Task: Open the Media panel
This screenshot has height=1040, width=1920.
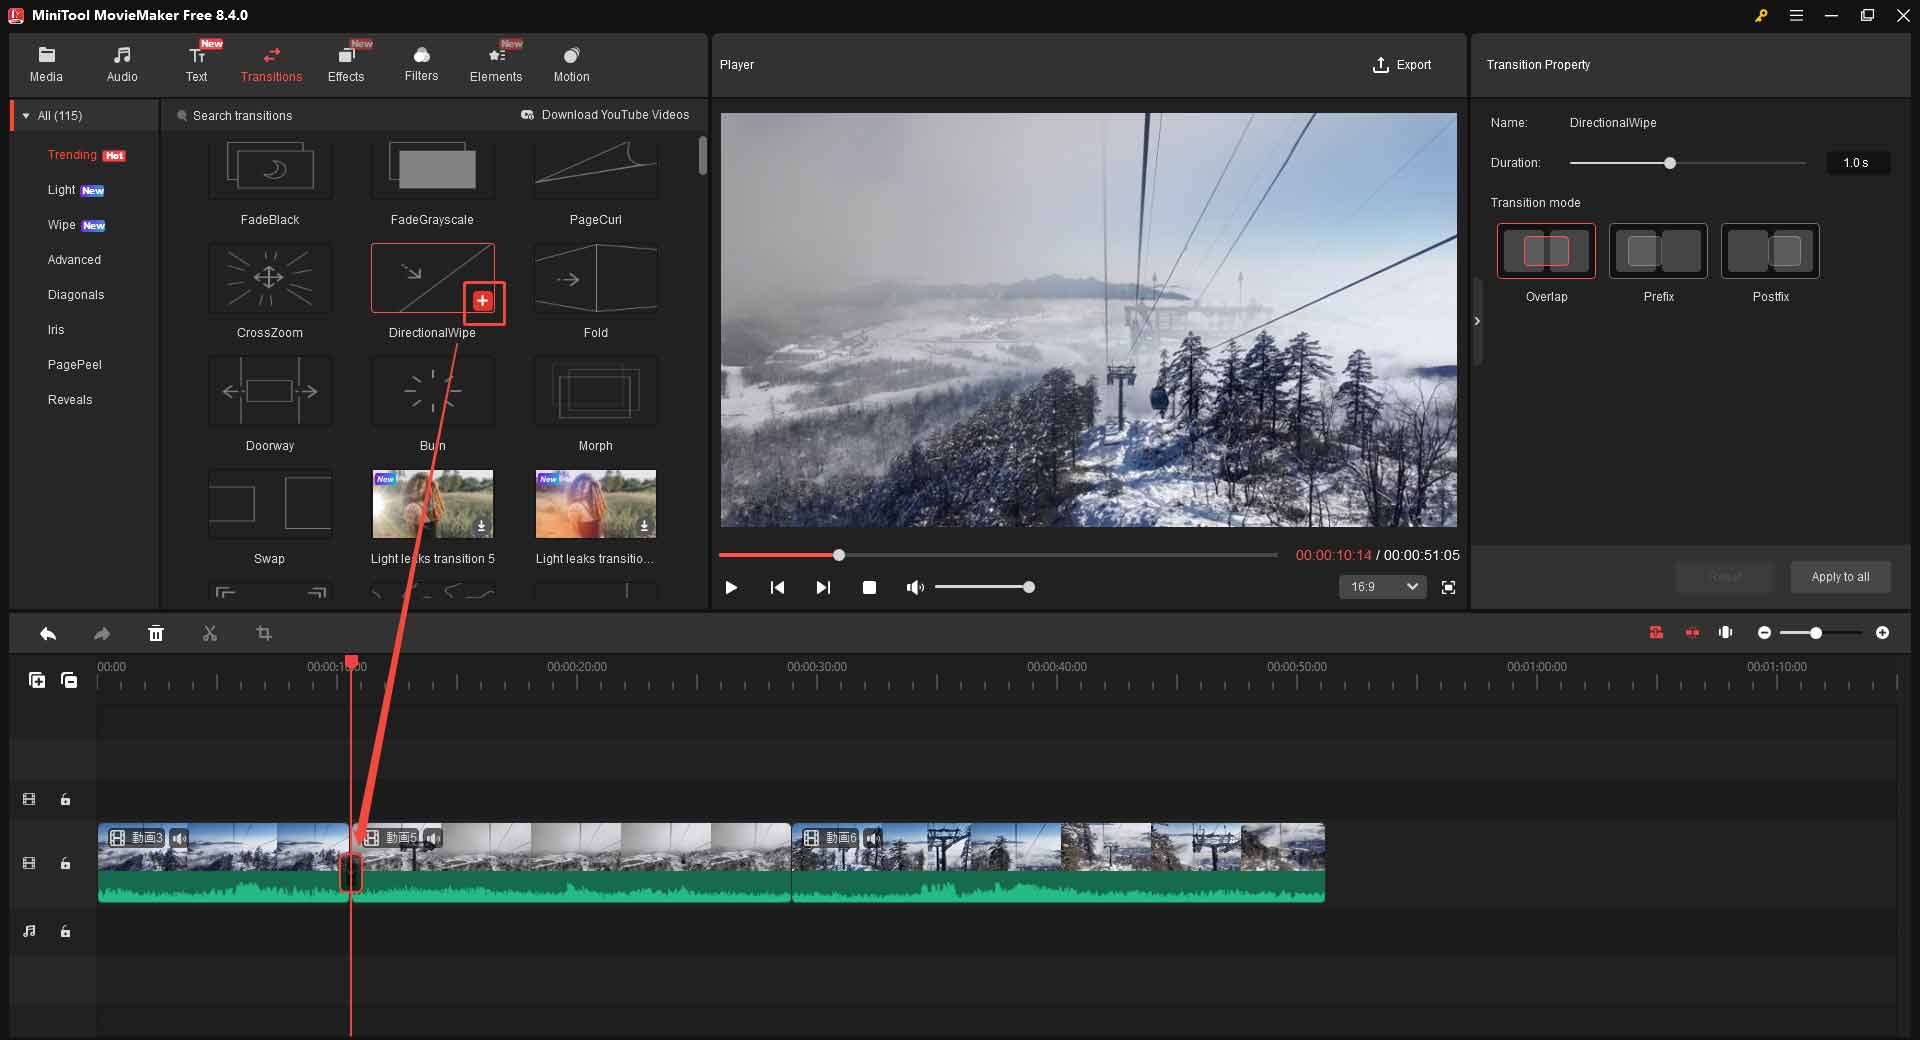Action: (x=46, y=63)
